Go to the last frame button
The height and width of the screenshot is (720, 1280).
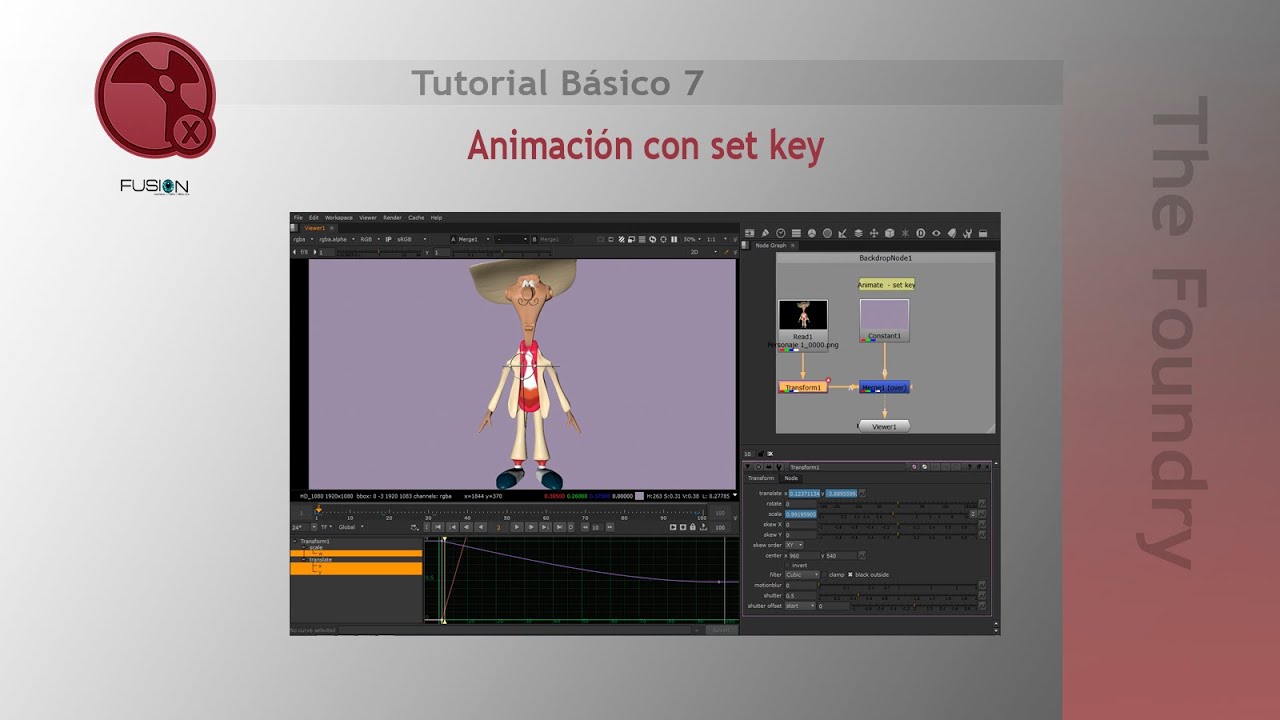559,527
